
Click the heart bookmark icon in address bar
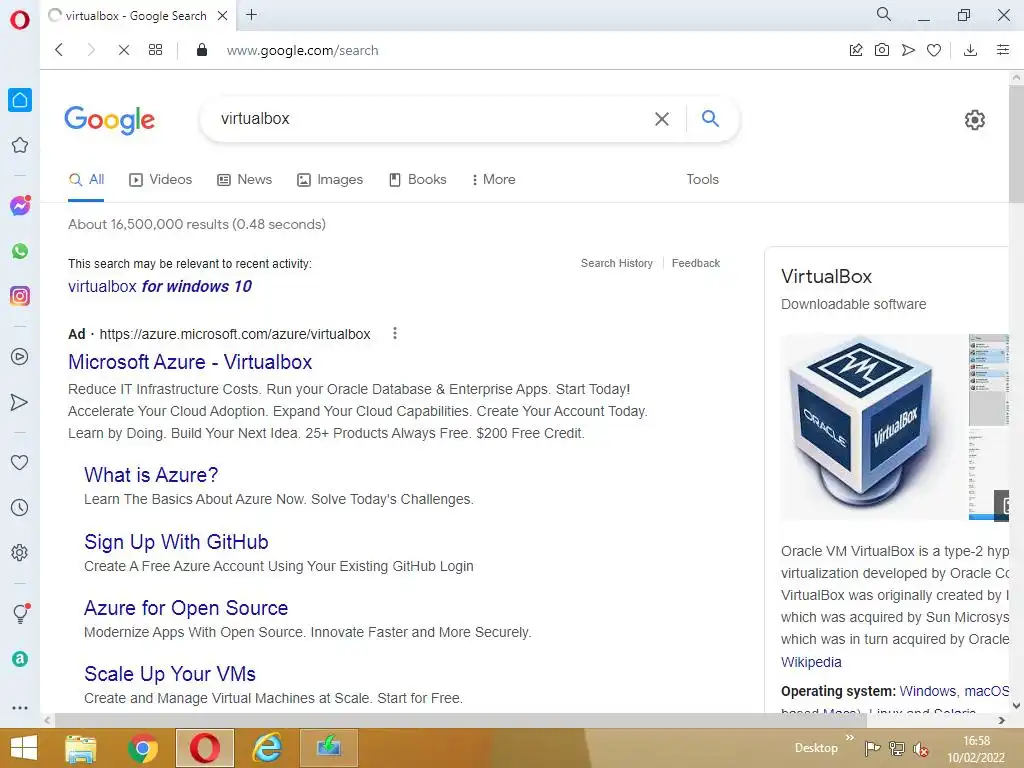(x=934, y=50)
